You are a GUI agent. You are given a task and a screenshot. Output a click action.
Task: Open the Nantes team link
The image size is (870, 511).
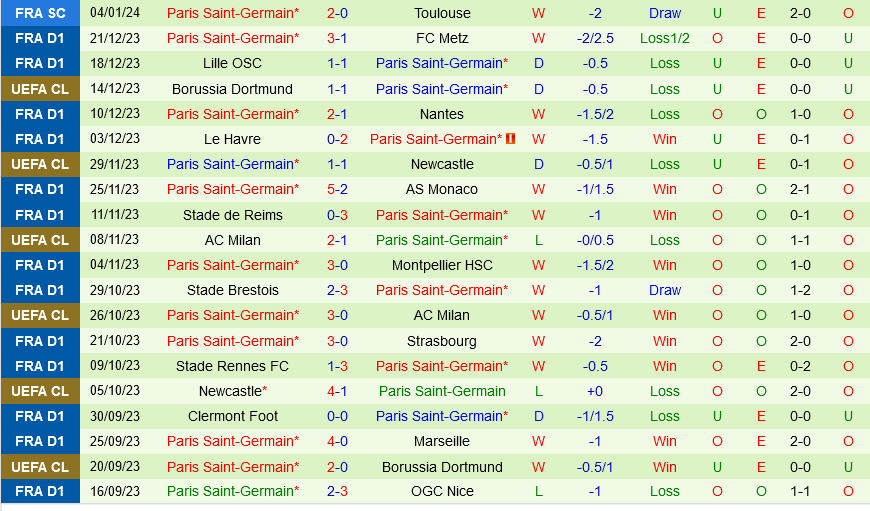(x=442, y=114)
